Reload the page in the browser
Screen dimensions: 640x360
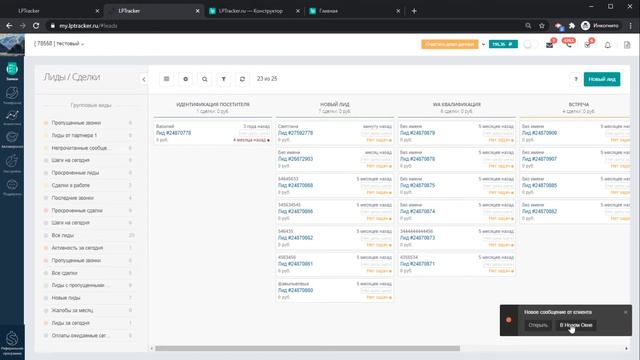point(36,26)
